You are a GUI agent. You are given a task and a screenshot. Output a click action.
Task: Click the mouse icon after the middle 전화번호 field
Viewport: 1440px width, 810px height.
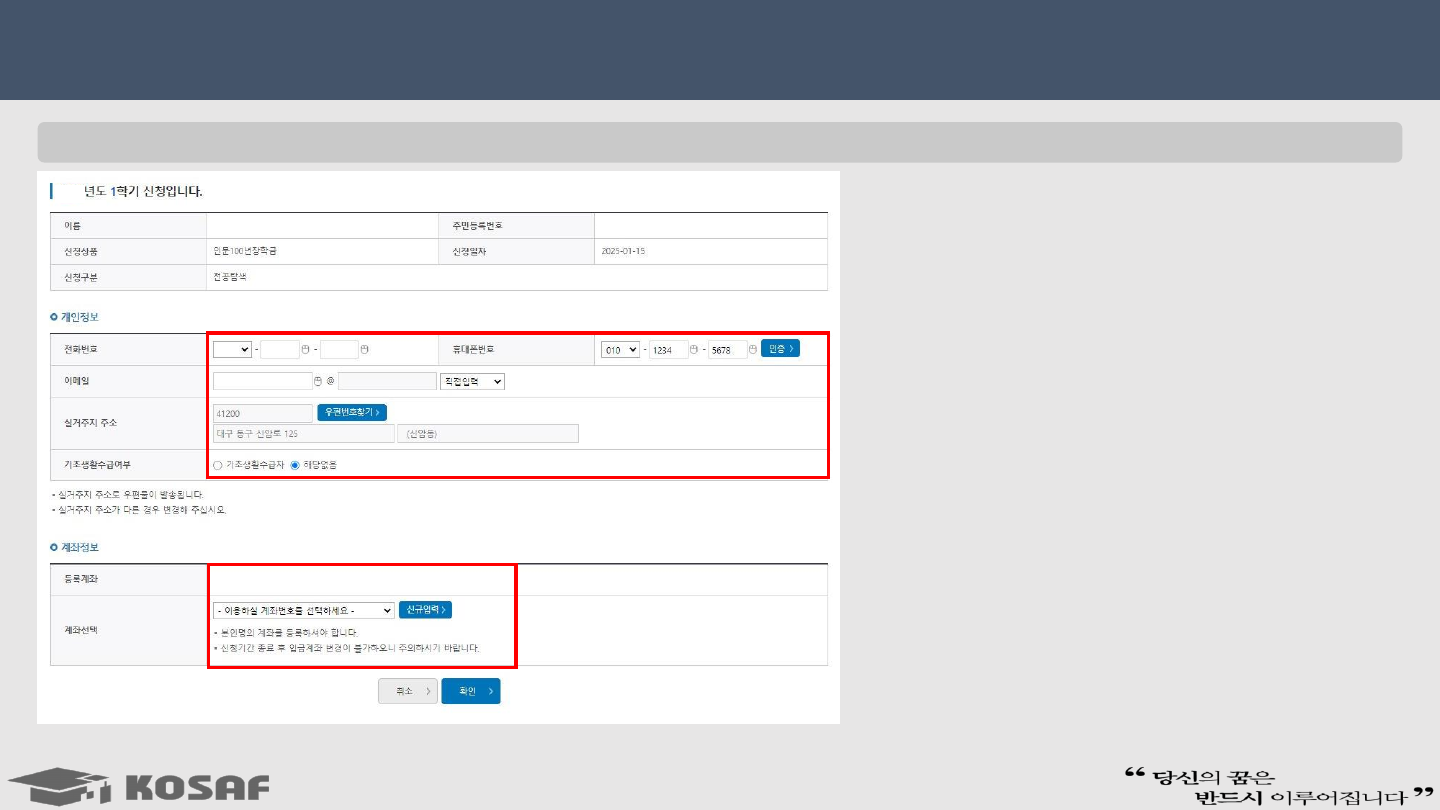click(x=305, y=349)
